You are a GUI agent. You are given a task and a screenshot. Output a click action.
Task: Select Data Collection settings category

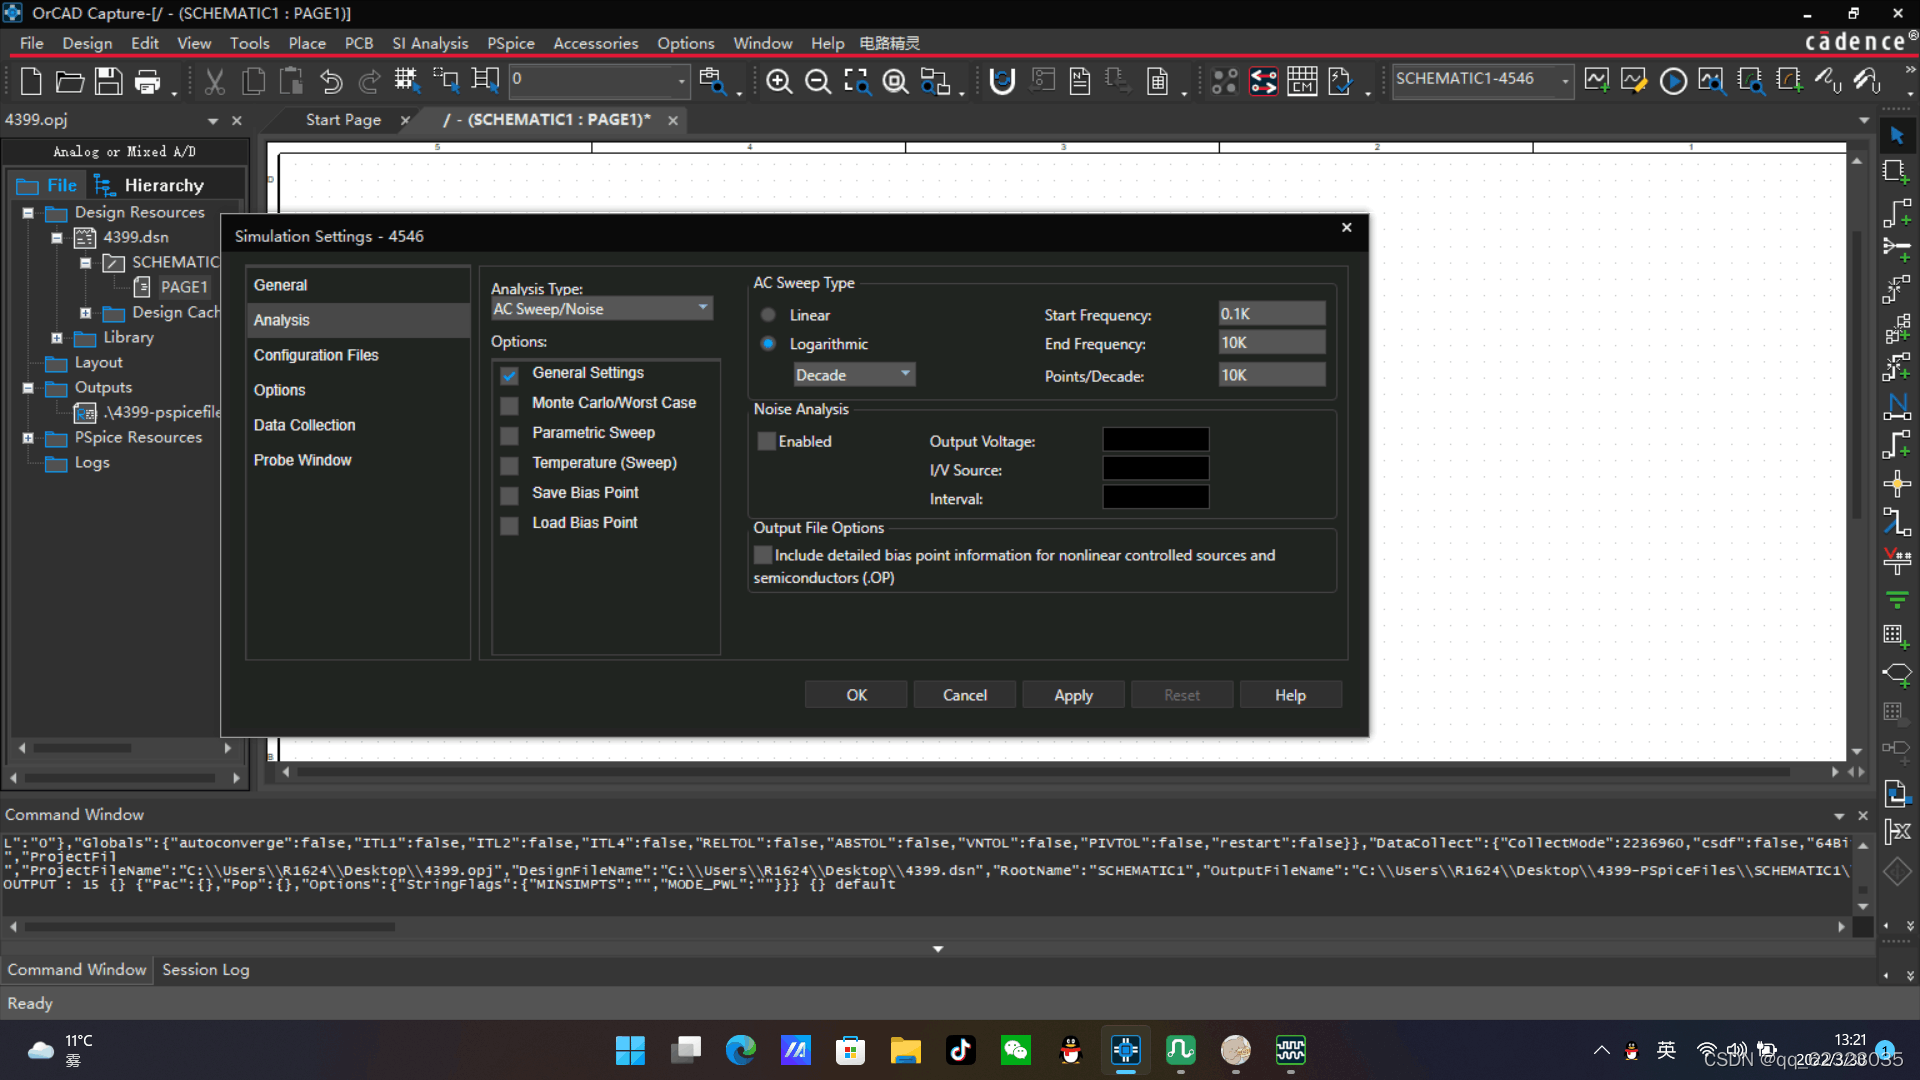pos(304,425)
